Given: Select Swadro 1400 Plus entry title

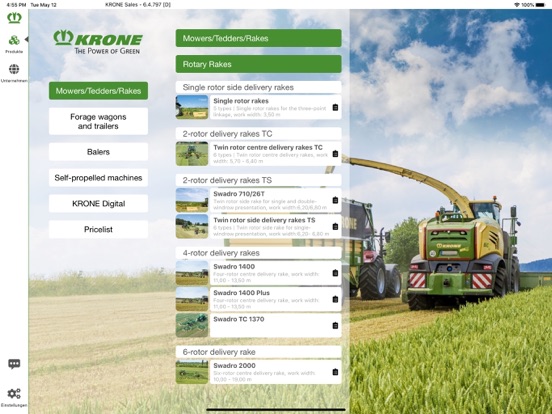Looking at the screenshot, I should coord(242,293).
